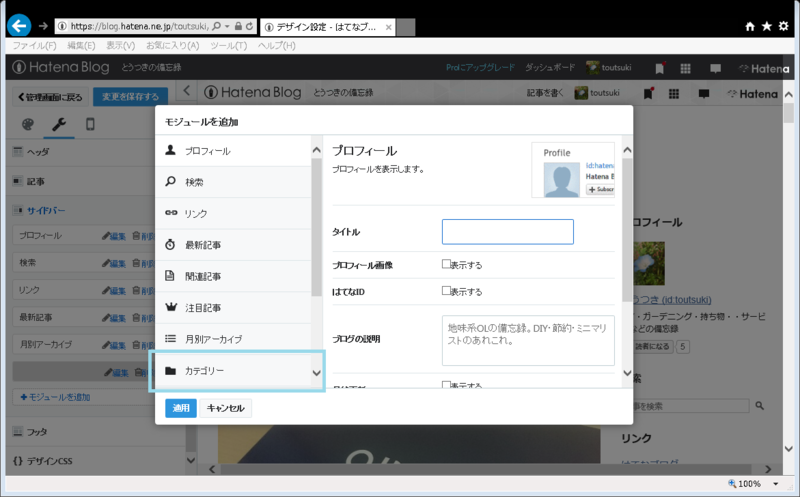
Task: Open favorites star icon
Action: point(766,26)
